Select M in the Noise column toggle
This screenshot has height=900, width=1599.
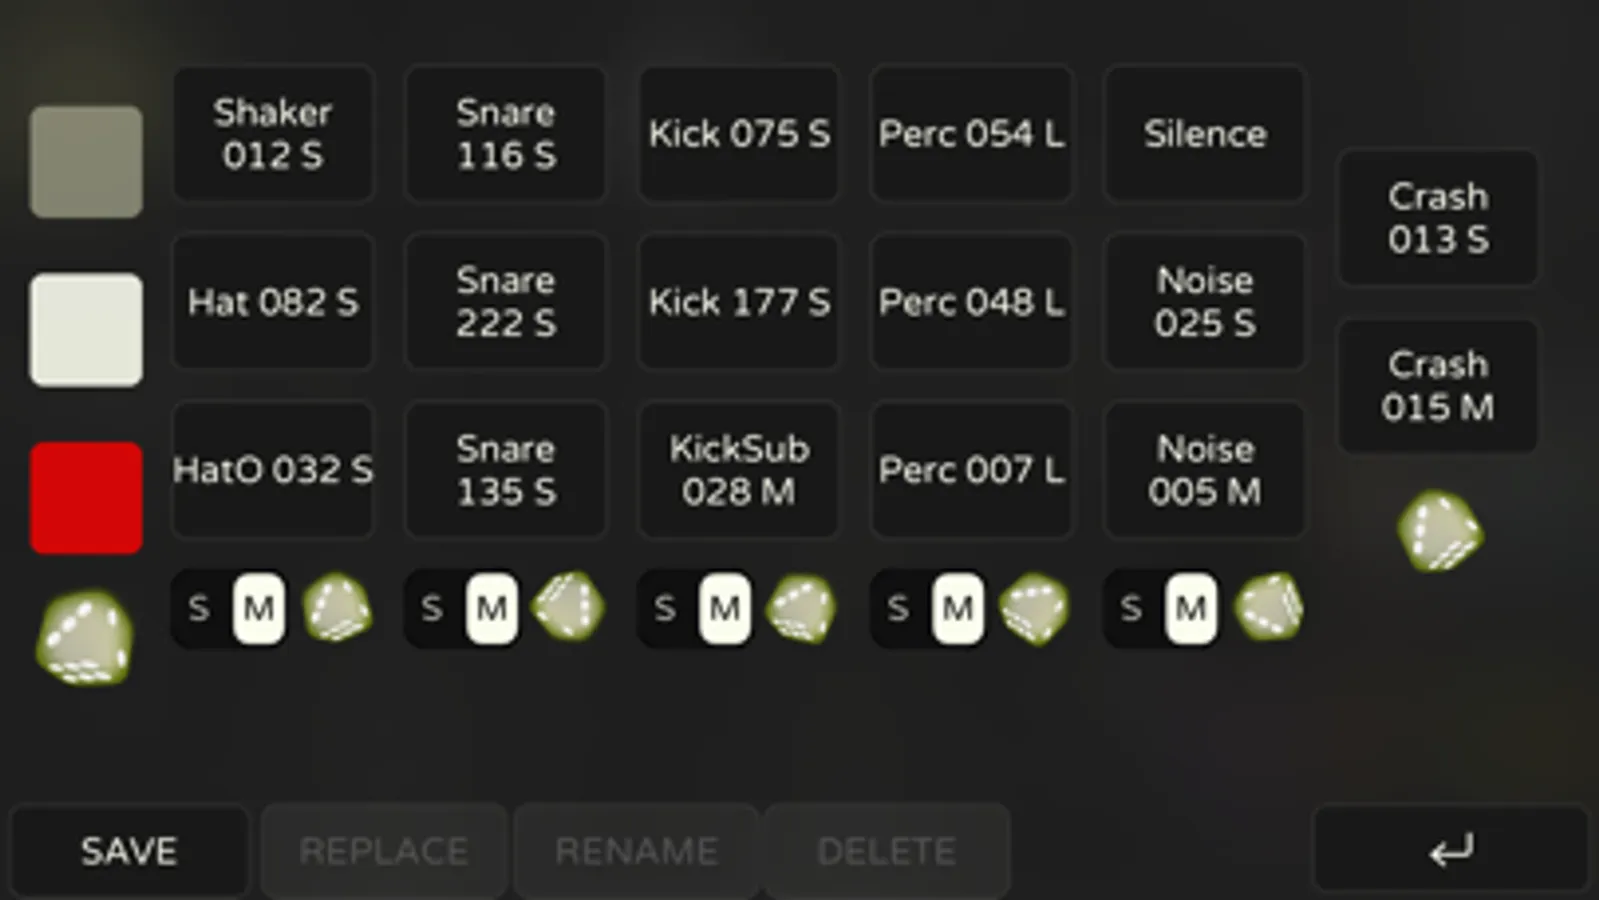1190,608
